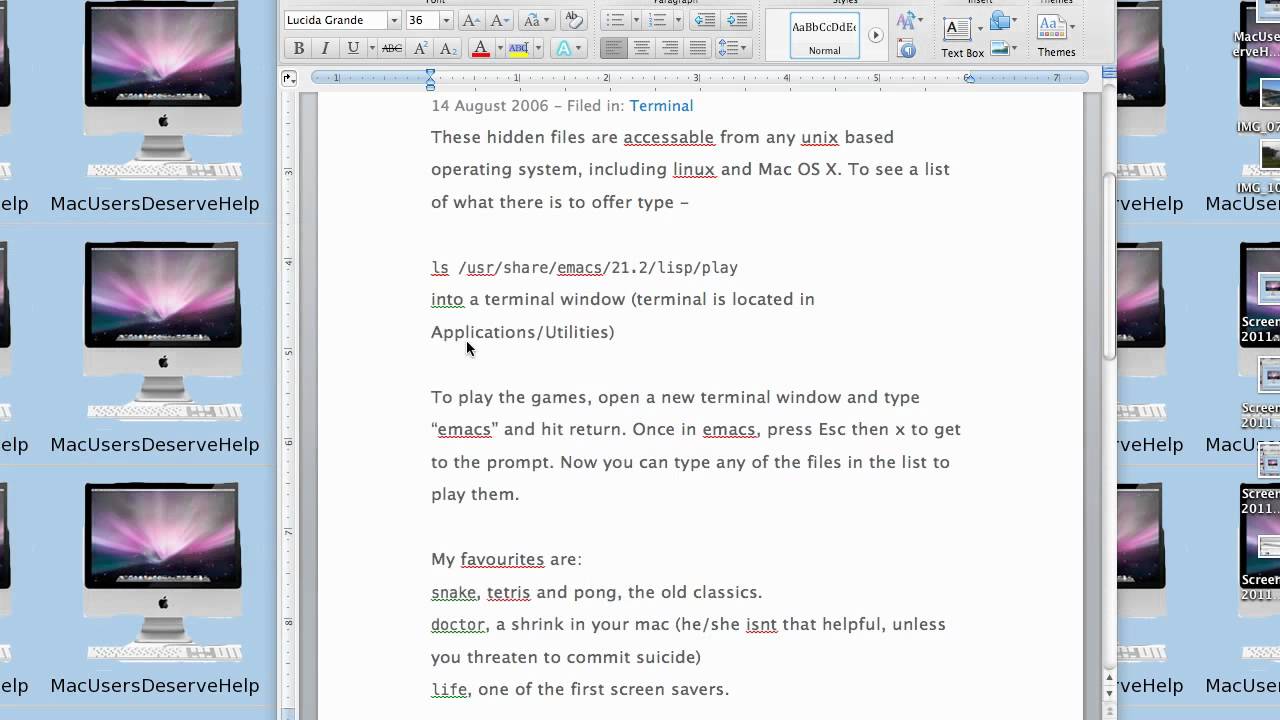The image size is (1280, 720).
Task: Expand the Underline style arrow
Action: point(372,48)
